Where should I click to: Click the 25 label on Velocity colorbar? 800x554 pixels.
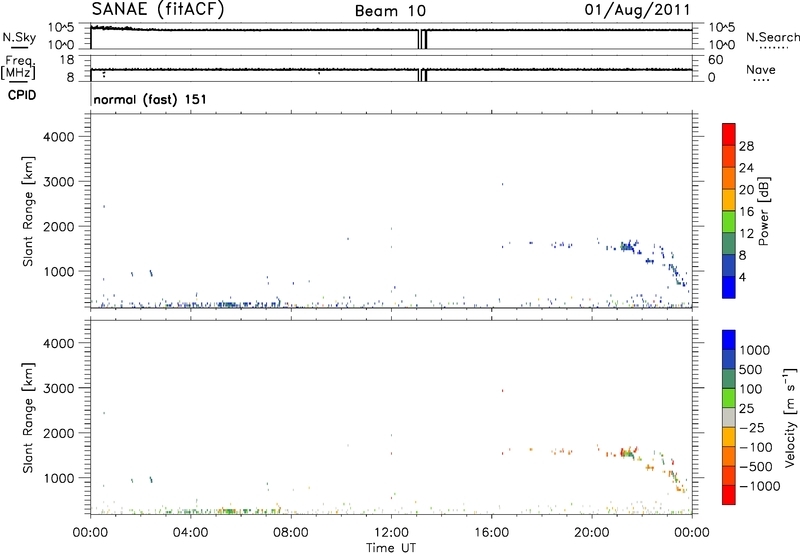[747, 408]
